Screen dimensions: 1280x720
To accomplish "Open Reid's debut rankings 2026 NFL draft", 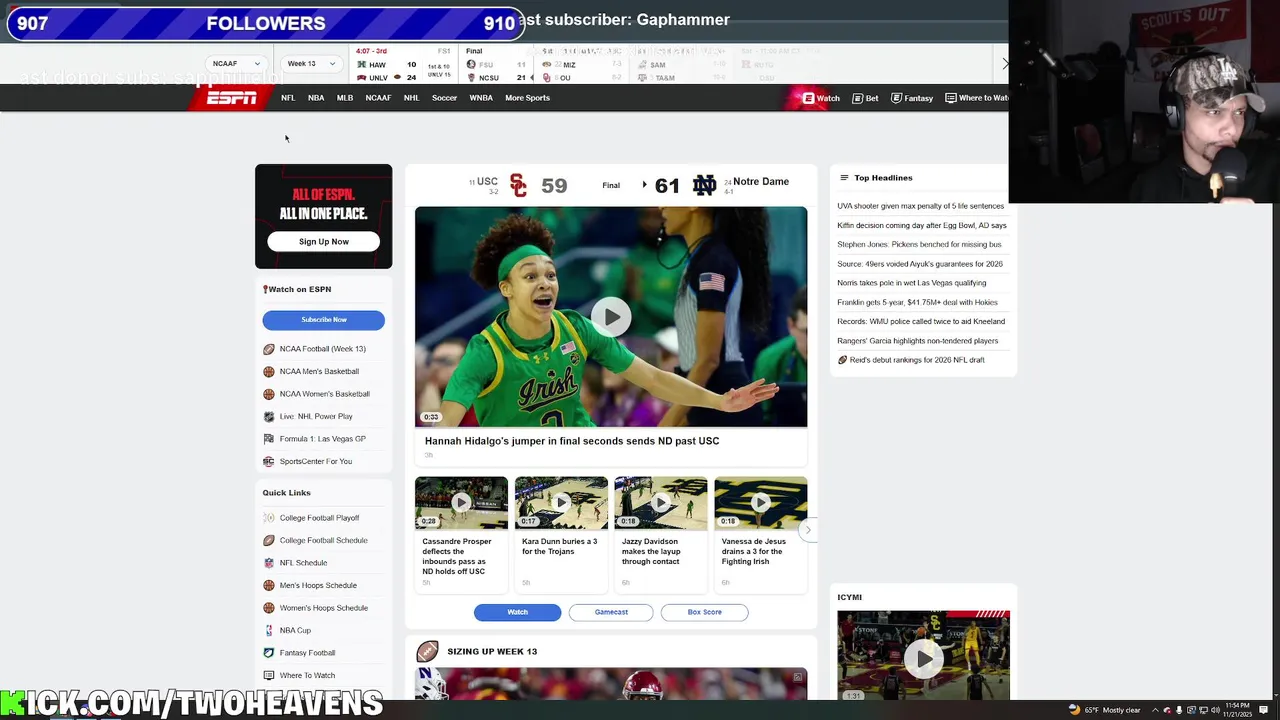I will [917, 360].
